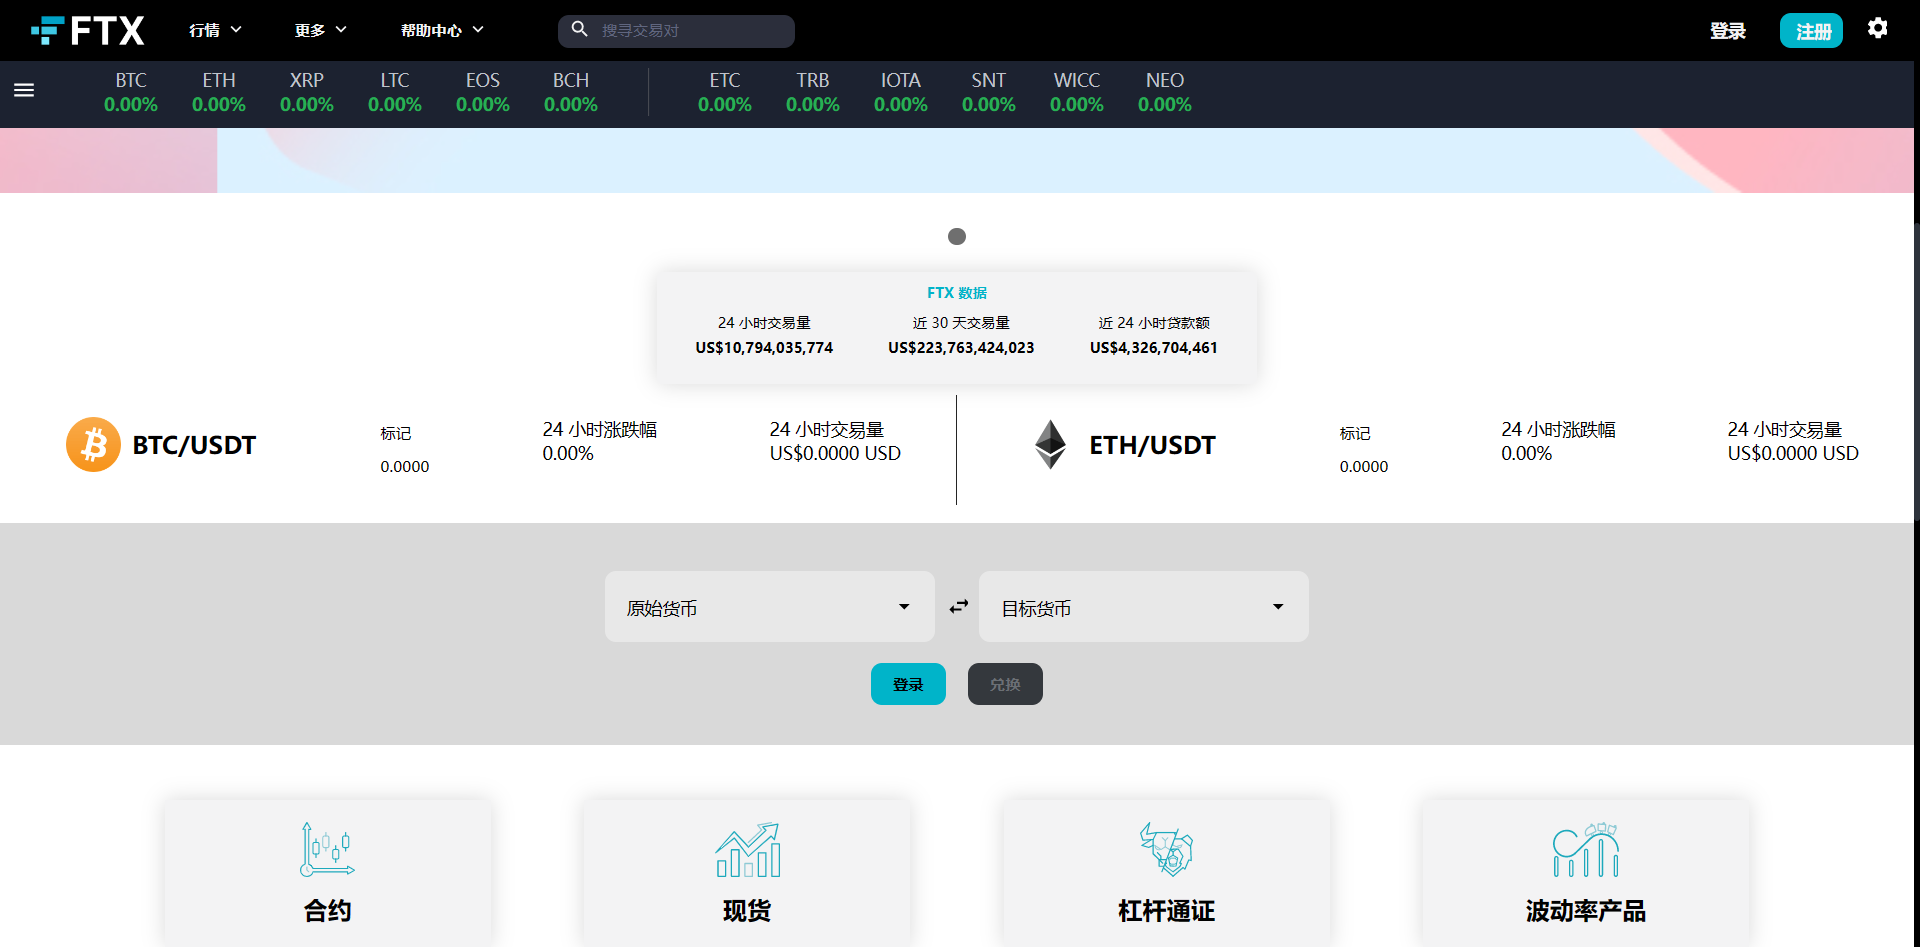Click the US$10,794,035,774 24h volume value

(764, 348)
